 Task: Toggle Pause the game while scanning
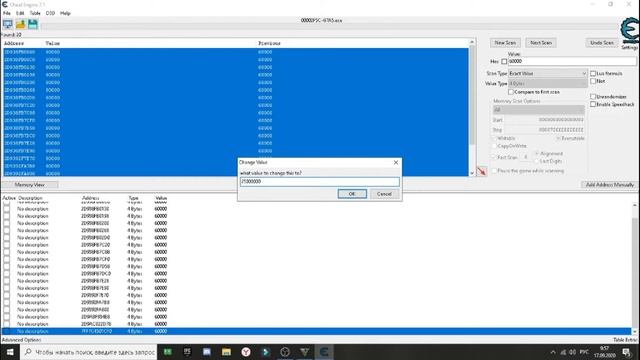494,171
